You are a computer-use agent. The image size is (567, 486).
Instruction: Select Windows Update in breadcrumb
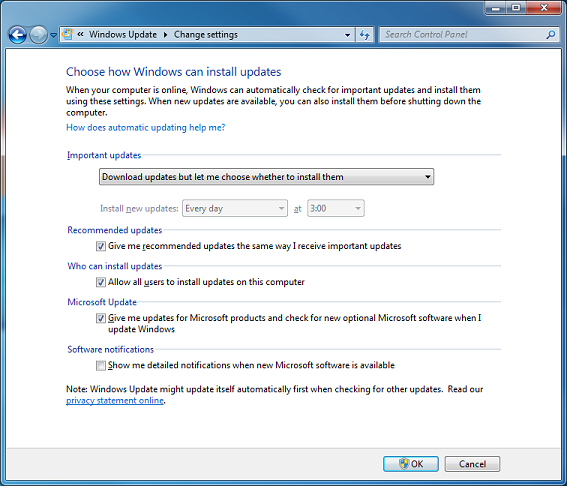(123, 34)
